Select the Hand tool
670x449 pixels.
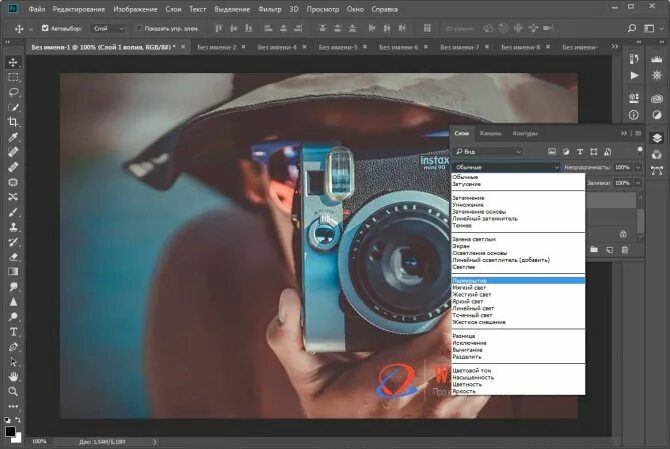click(13, 377)
